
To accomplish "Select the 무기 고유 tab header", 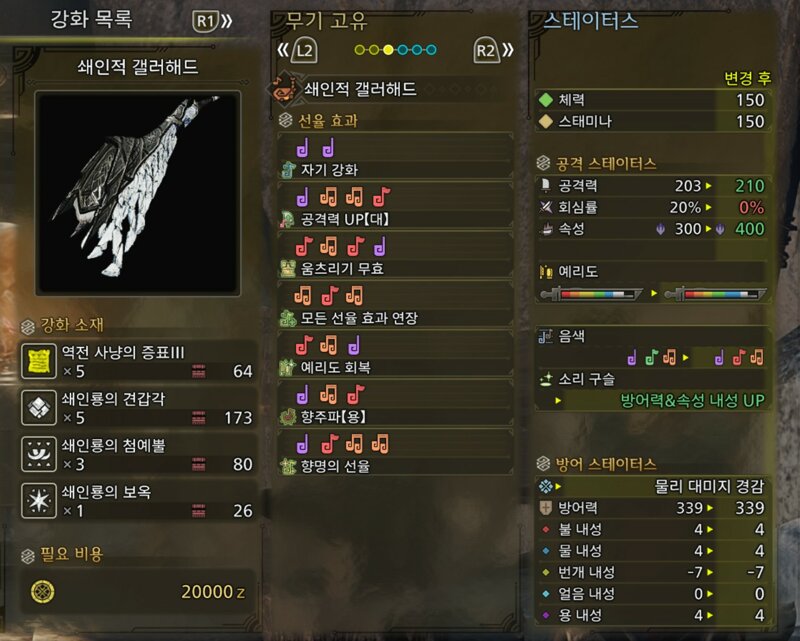I will [x=326, y=20].
